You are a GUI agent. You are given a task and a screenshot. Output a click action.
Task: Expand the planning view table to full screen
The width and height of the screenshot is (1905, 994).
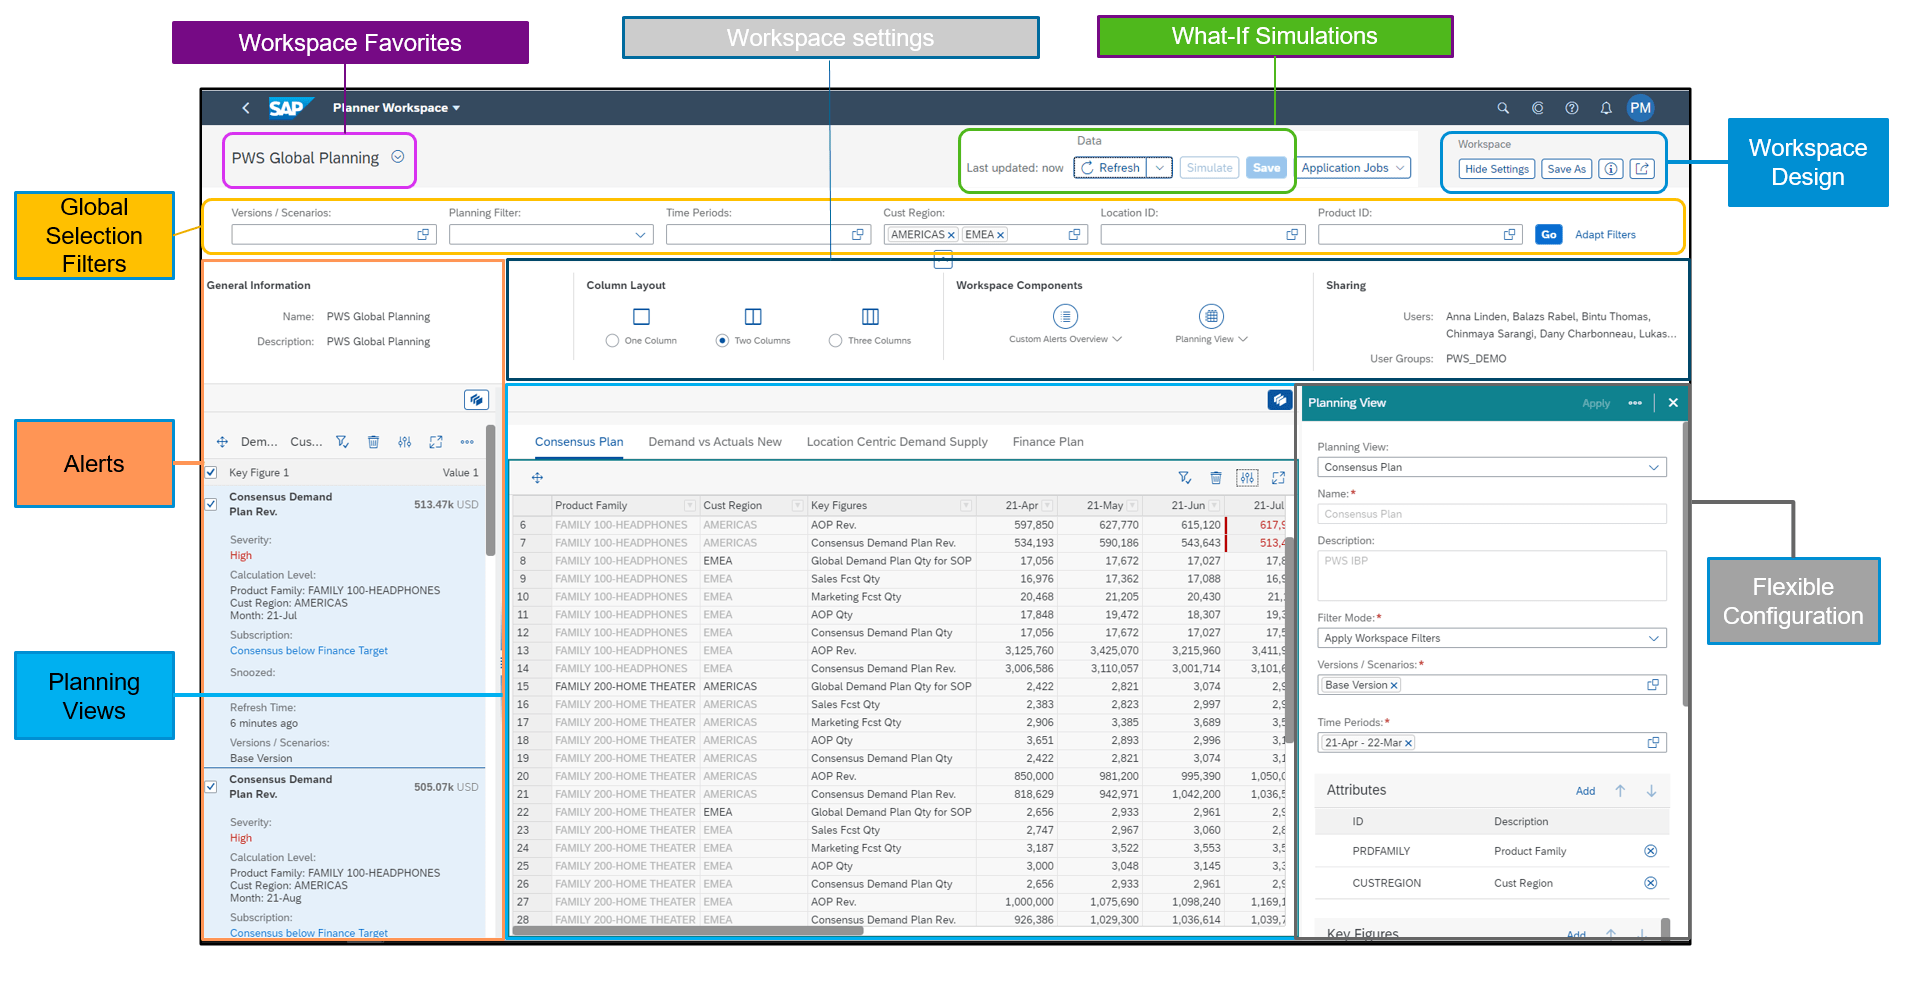tap(1277, 478)
